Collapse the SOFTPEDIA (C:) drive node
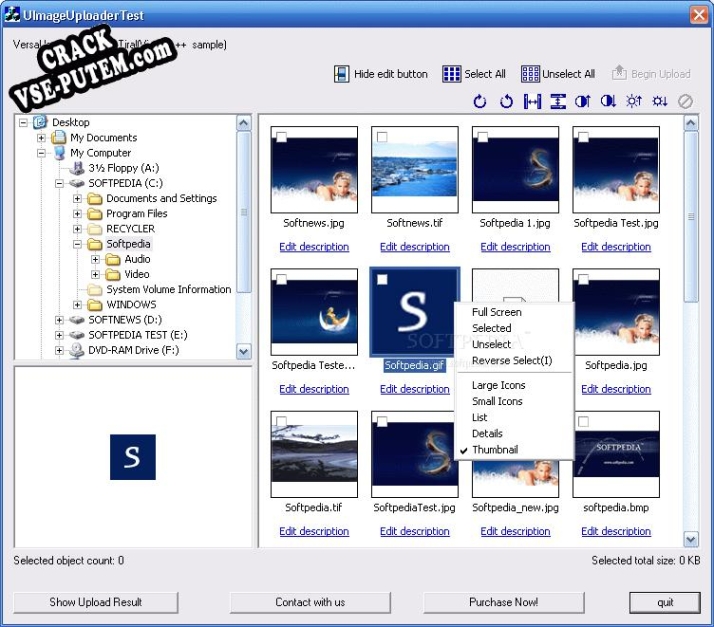The image size is (714, 627). (59, 184)
